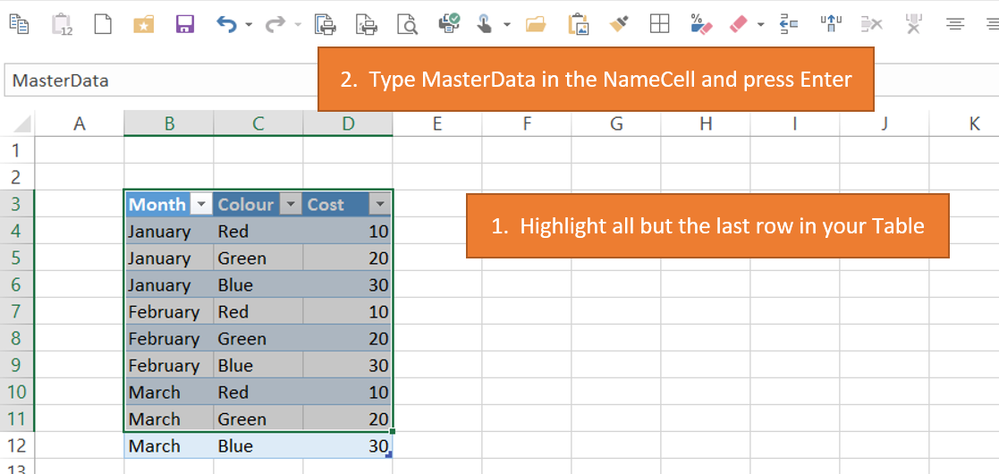Click the second printer icon
The width and height of the screenshot is (999, 474).
[x=366, y=24]
